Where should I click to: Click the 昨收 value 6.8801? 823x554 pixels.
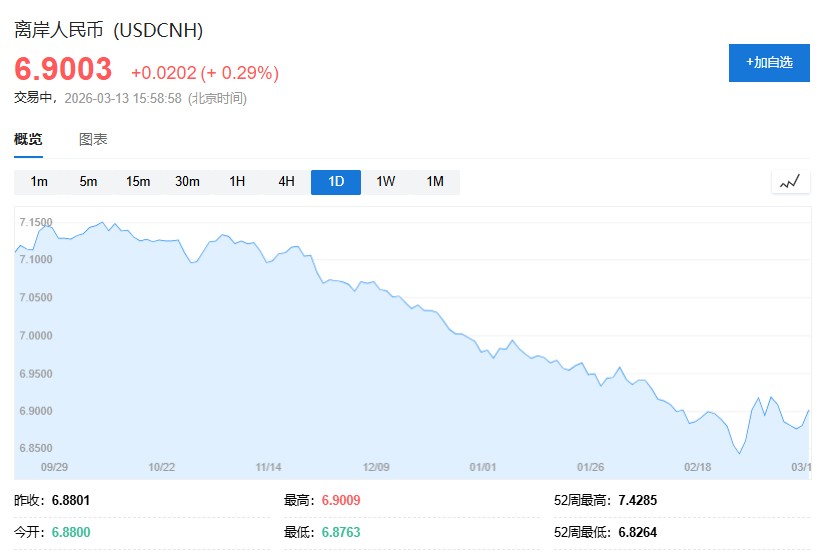71,500
